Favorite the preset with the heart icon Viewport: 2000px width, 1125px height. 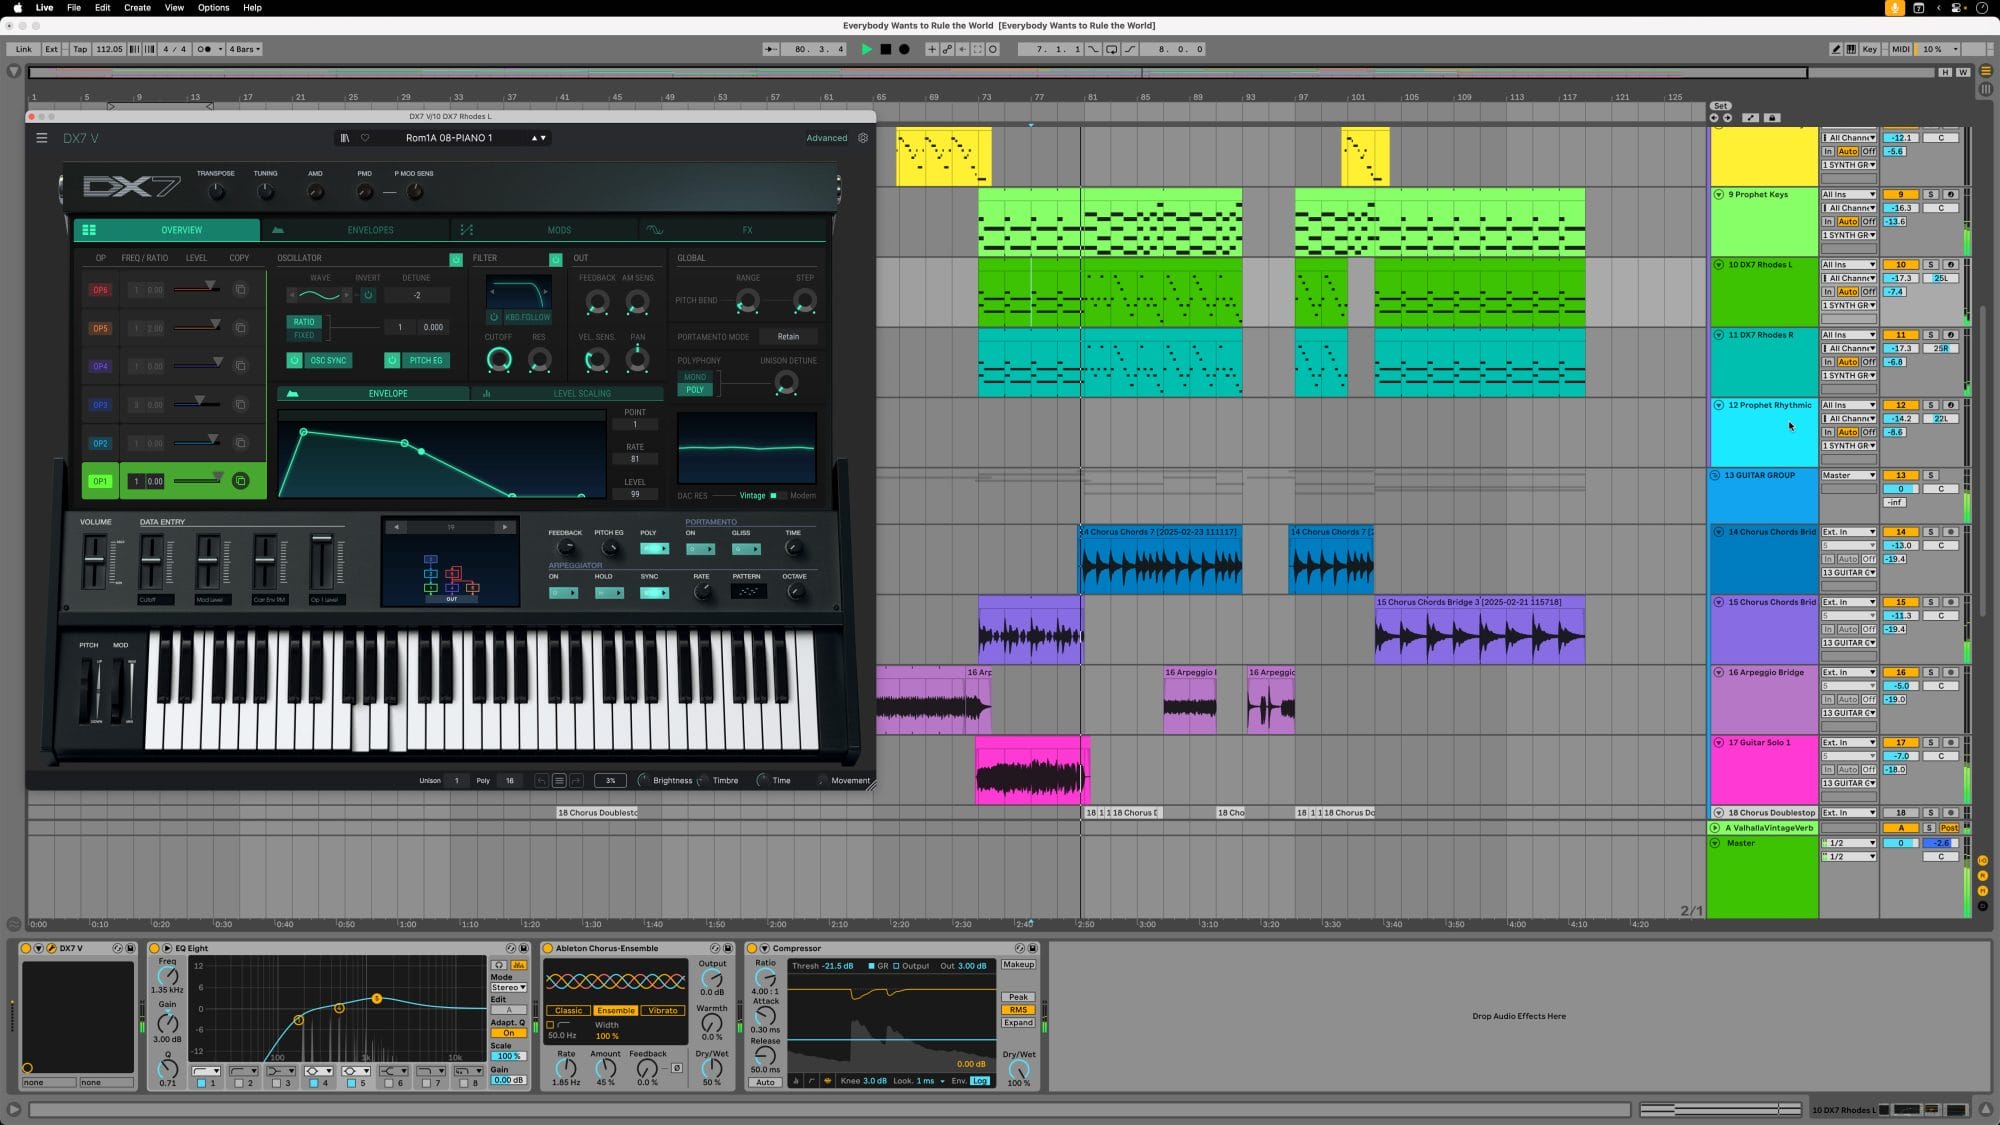[x=365, y=138]
